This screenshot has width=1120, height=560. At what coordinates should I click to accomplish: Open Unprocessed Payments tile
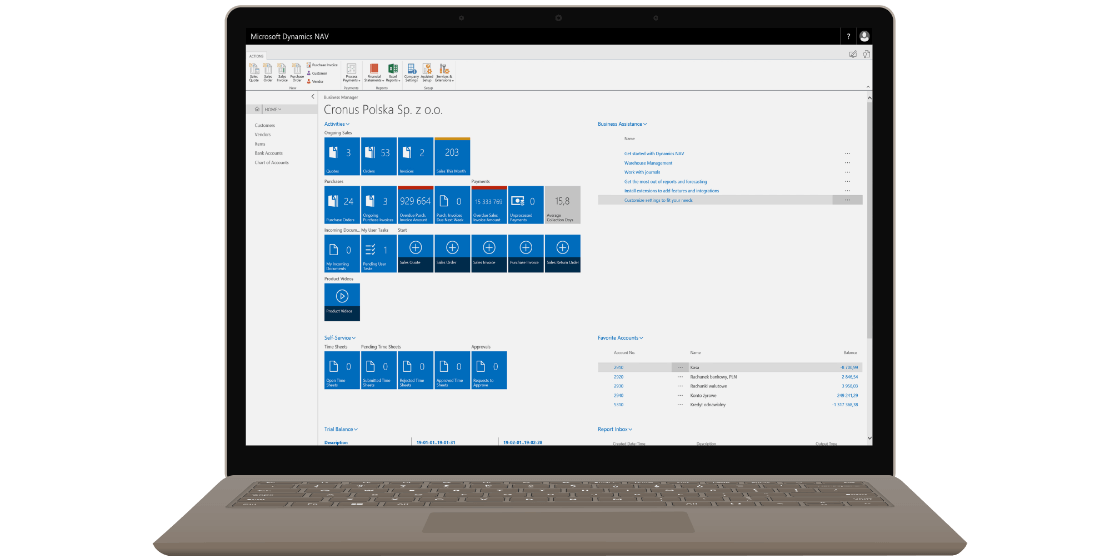tap(526, 205)
